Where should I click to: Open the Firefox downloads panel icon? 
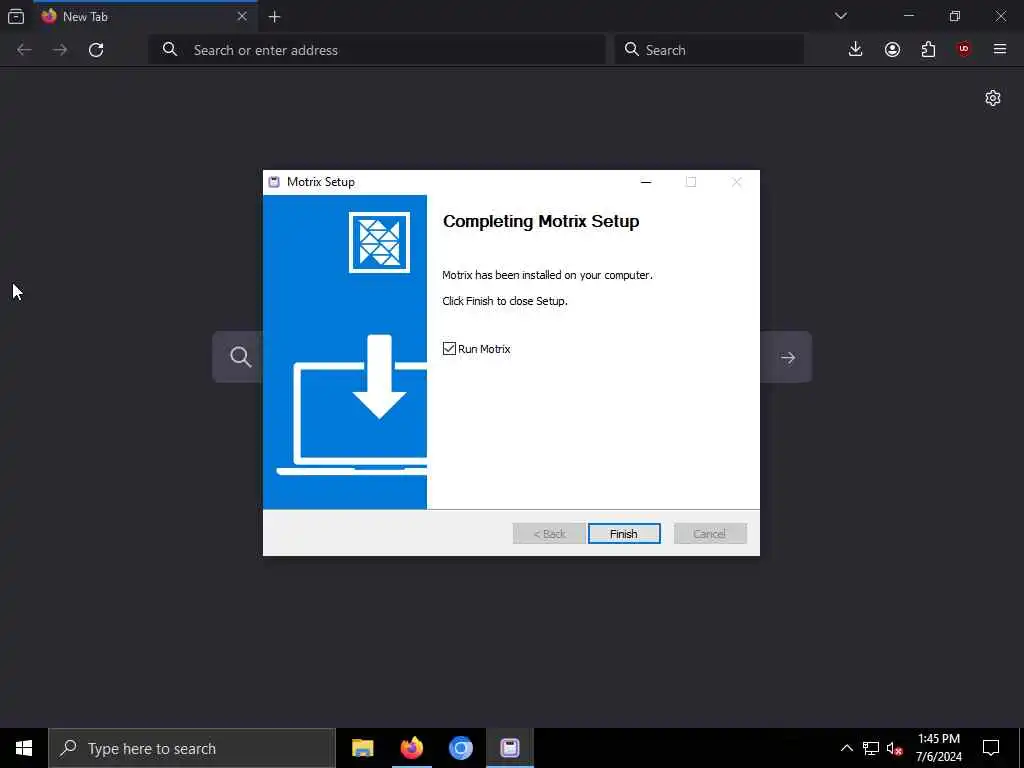[856, 50]
